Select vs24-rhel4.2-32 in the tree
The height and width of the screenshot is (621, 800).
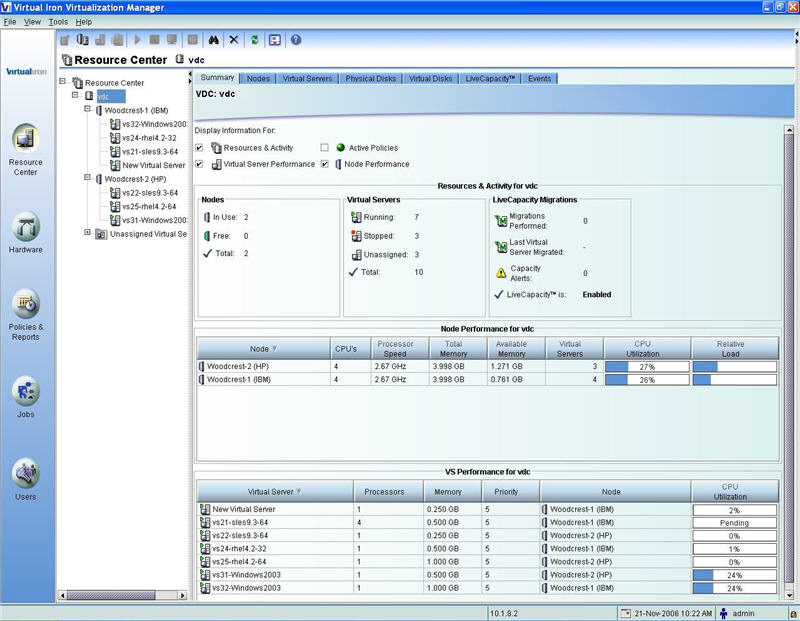coord(143,138)
